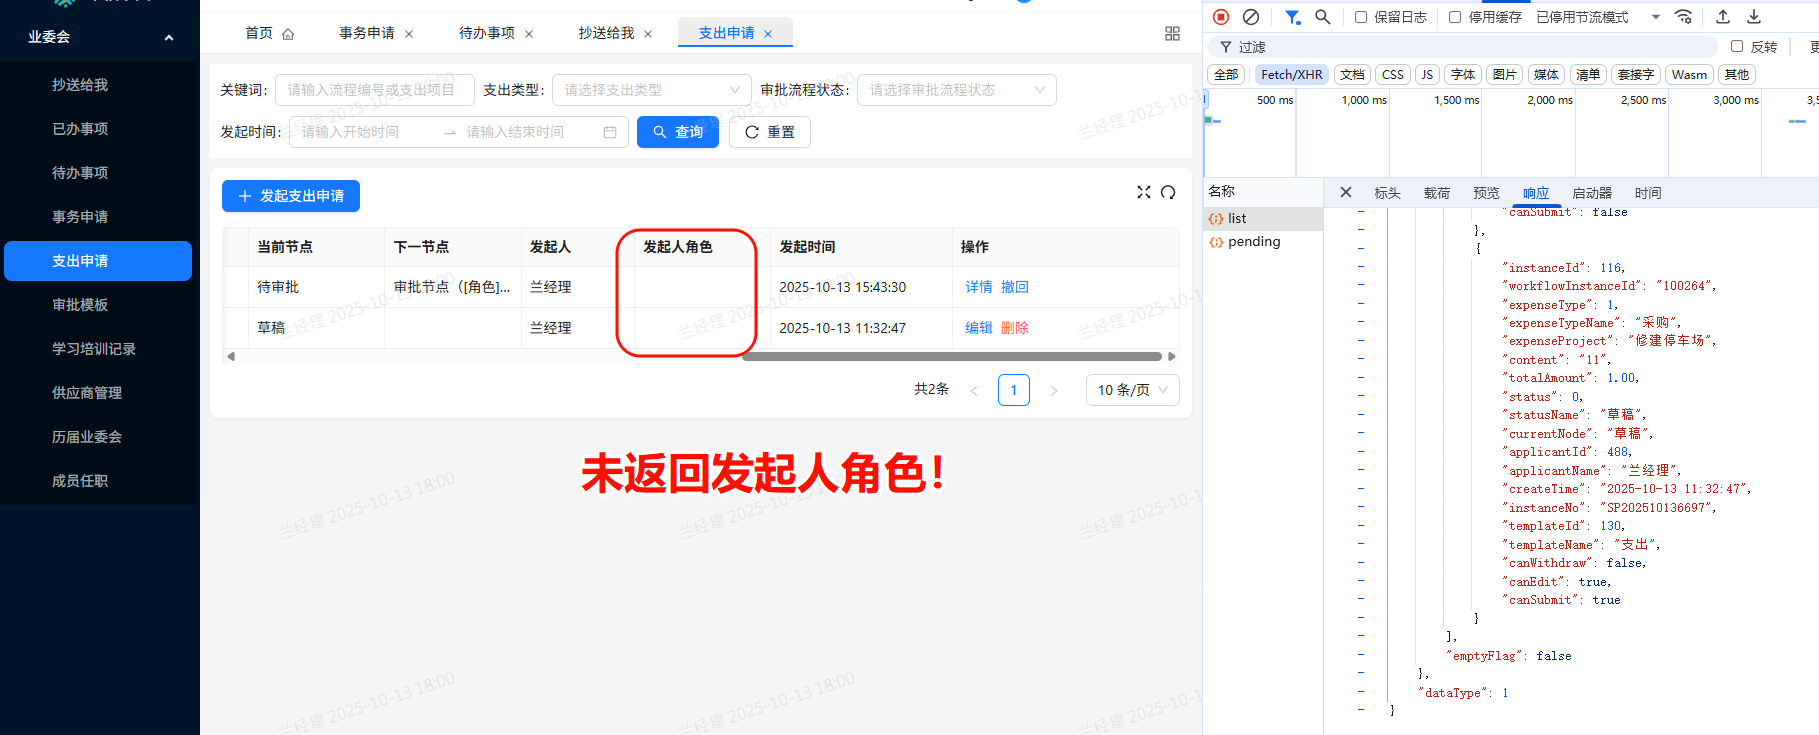Image resolution: width=1819 pixels, height=735 pixels.
Task: Check the 反转 filter checkbox
Action: click(x=1737, y=46)
